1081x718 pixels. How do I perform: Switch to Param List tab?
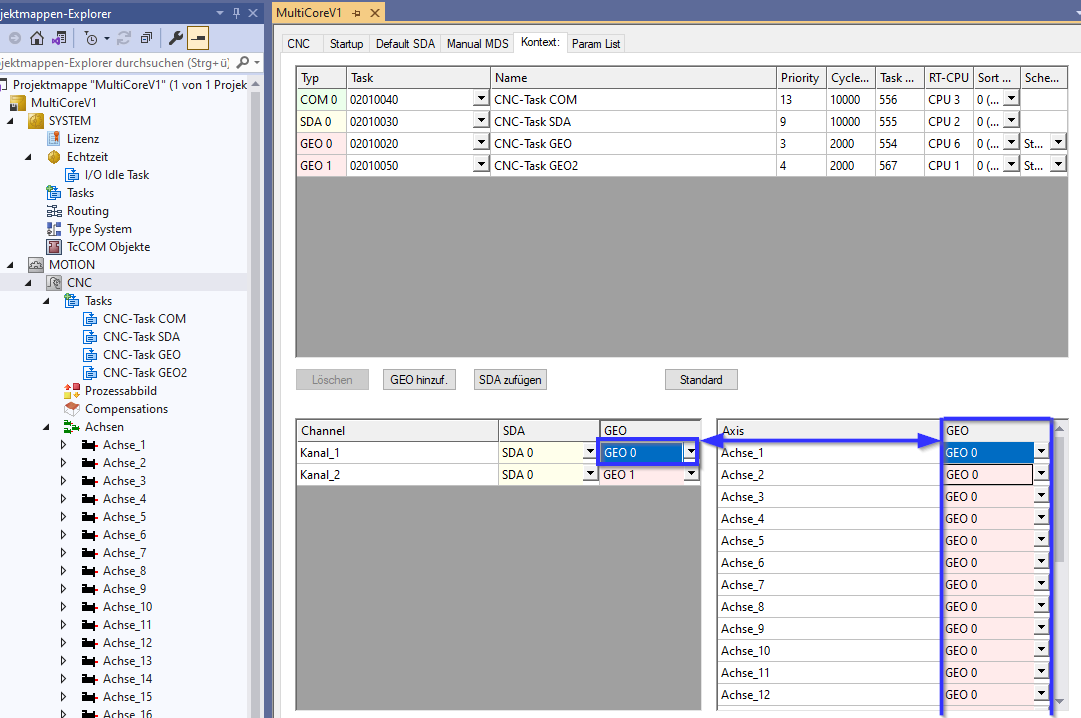click(x=596, y=43)
